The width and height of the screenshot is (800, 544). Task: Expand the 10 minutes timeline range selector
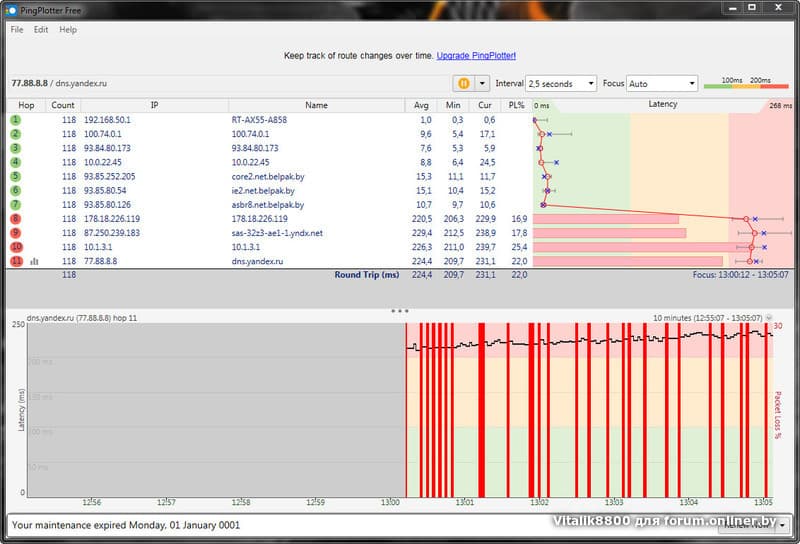click(x=768, y=317)
